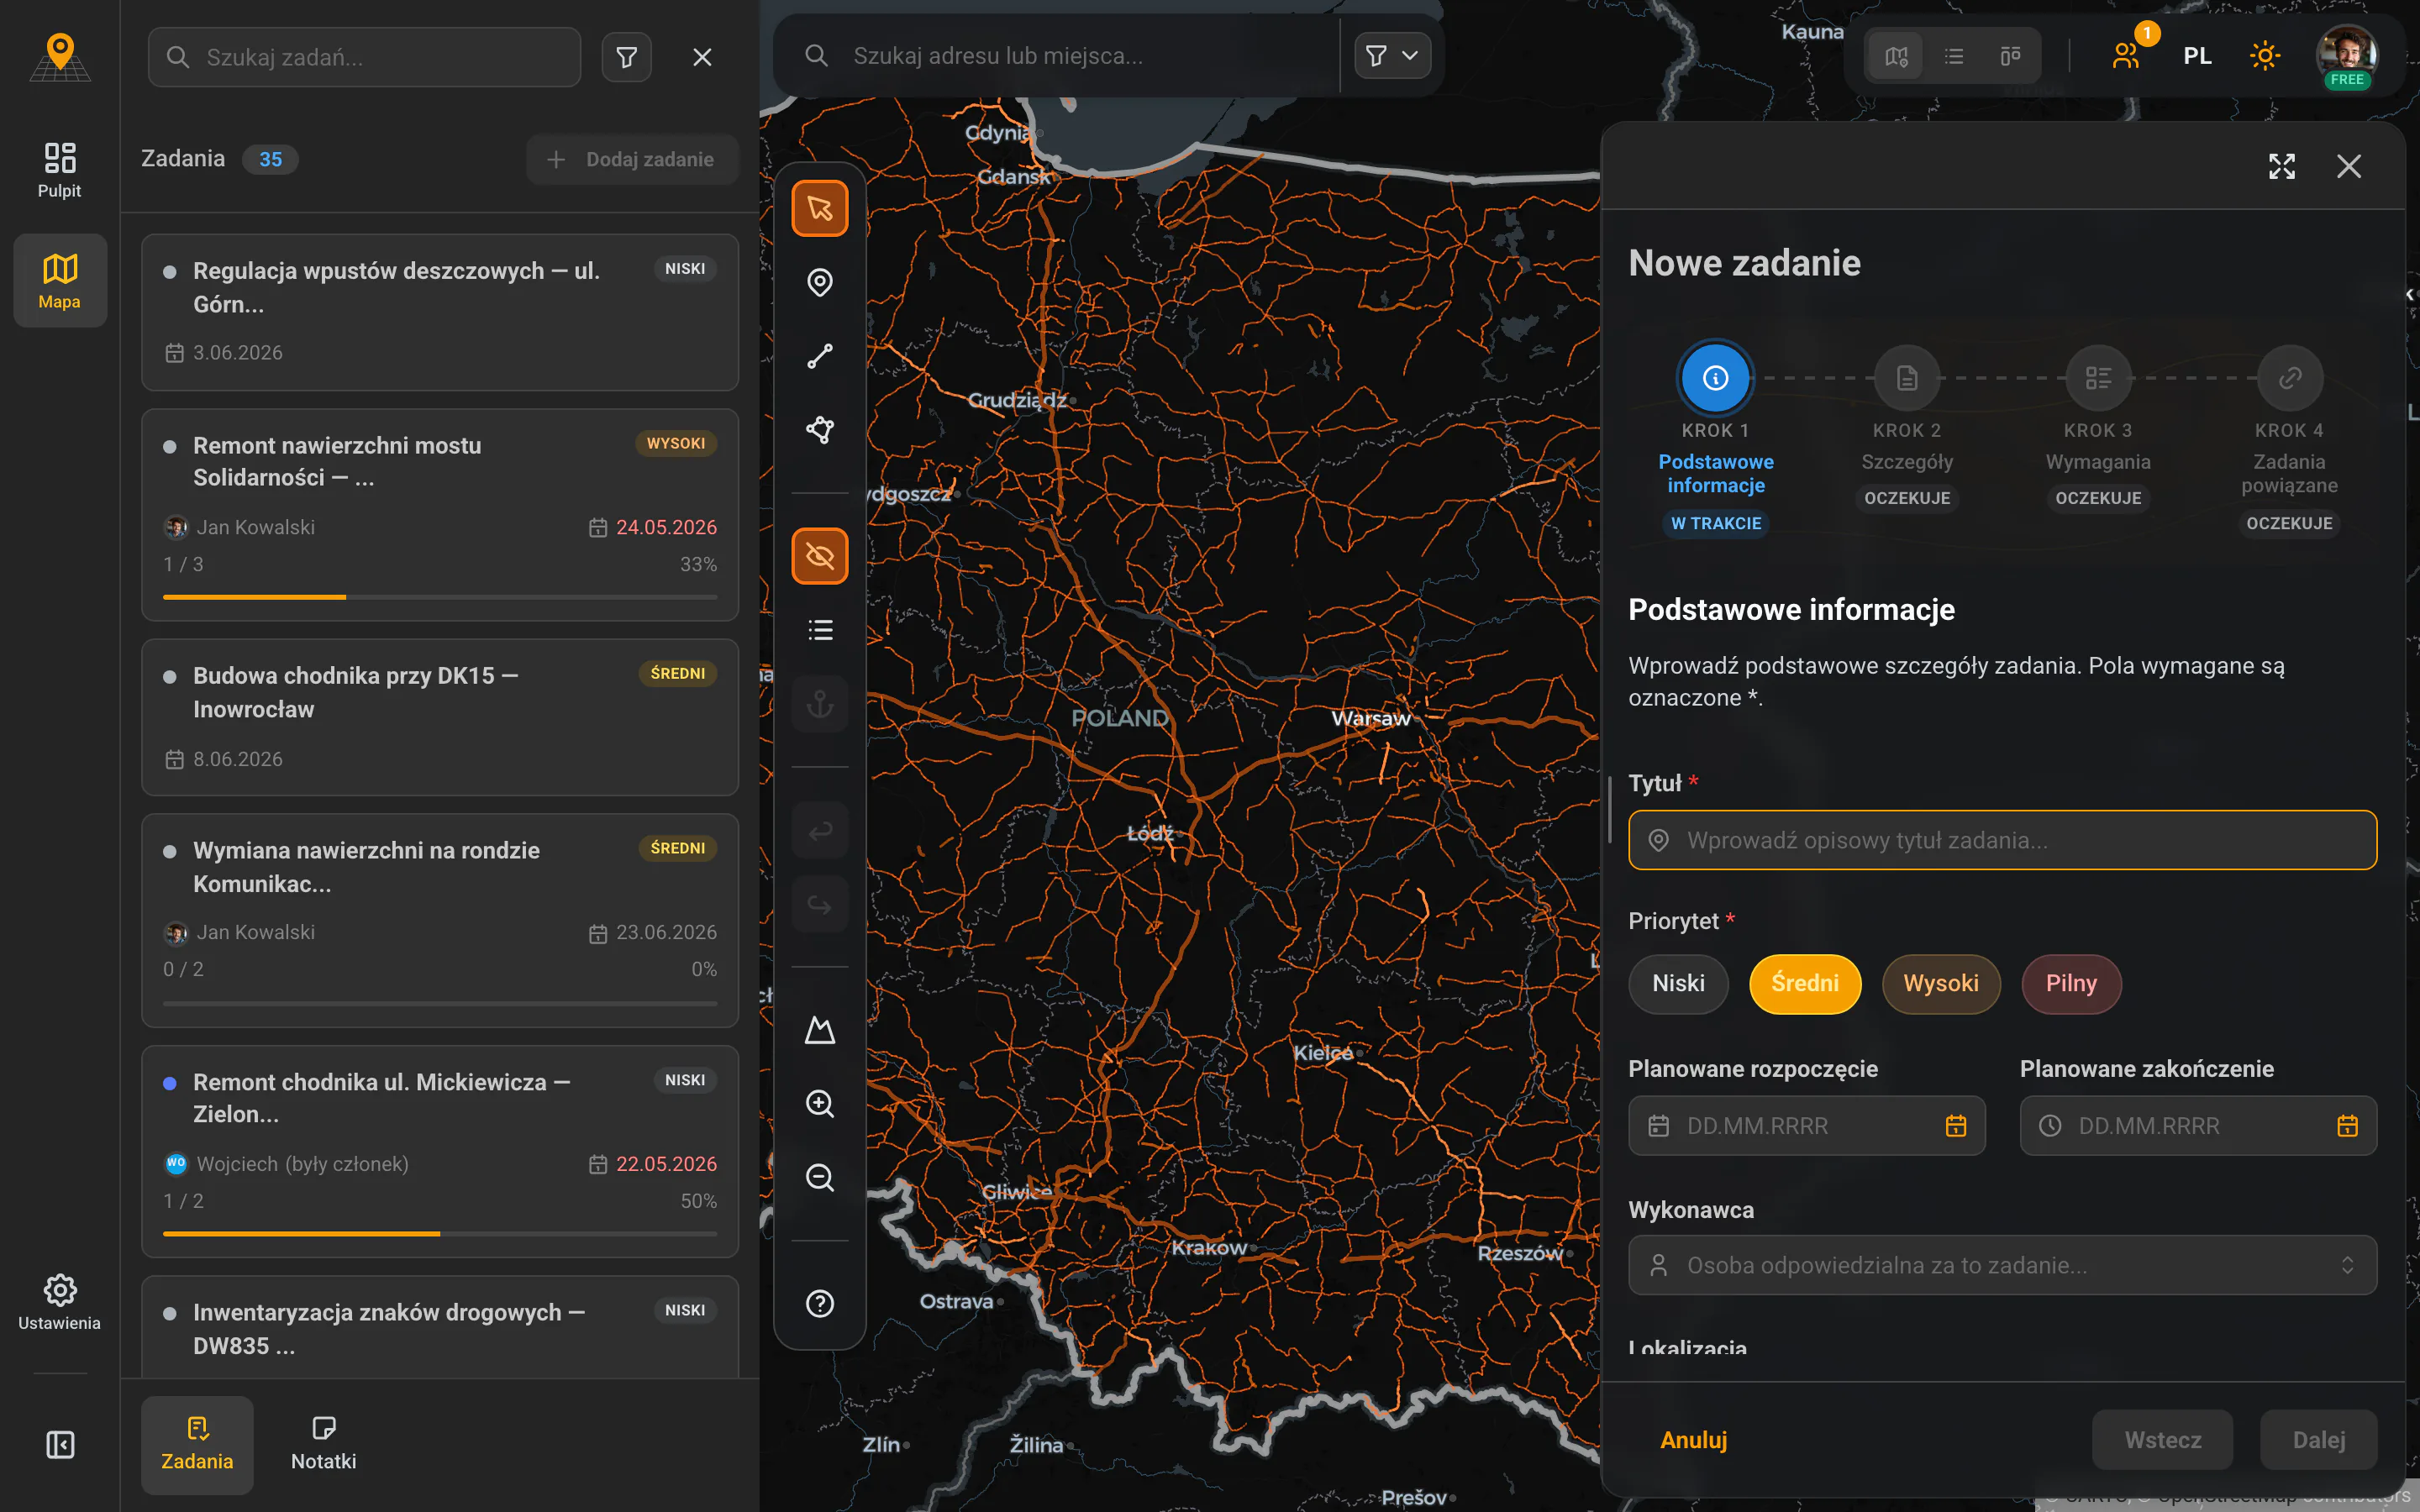Click the Planowane rozpoczęcie date field
Image resolution: width=2420 pixels, height=1512 pixels.
click(x=1806, y=1126)
